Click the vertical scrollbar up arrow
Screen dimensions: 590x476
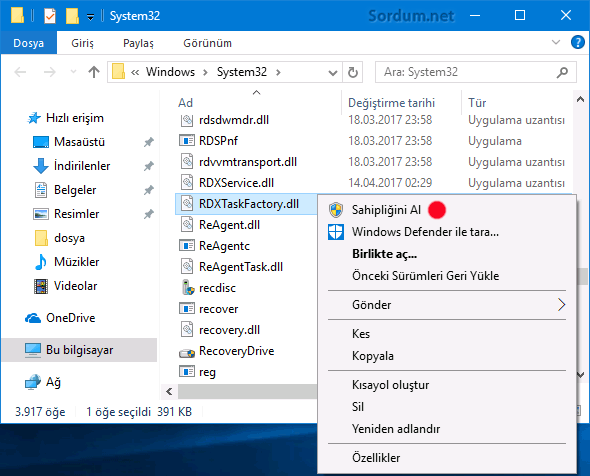[580, 100]
